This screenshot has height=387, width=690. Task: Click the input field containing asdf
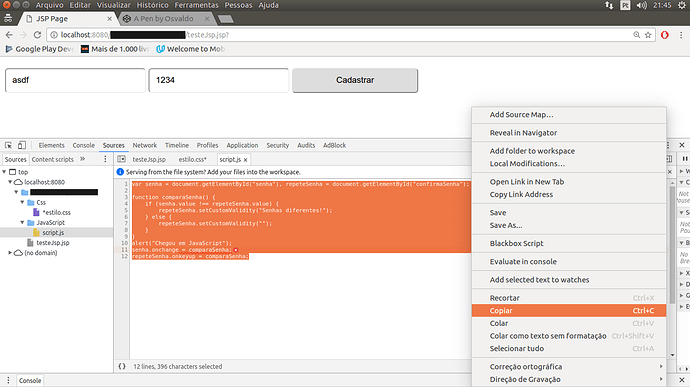(75, 80)
